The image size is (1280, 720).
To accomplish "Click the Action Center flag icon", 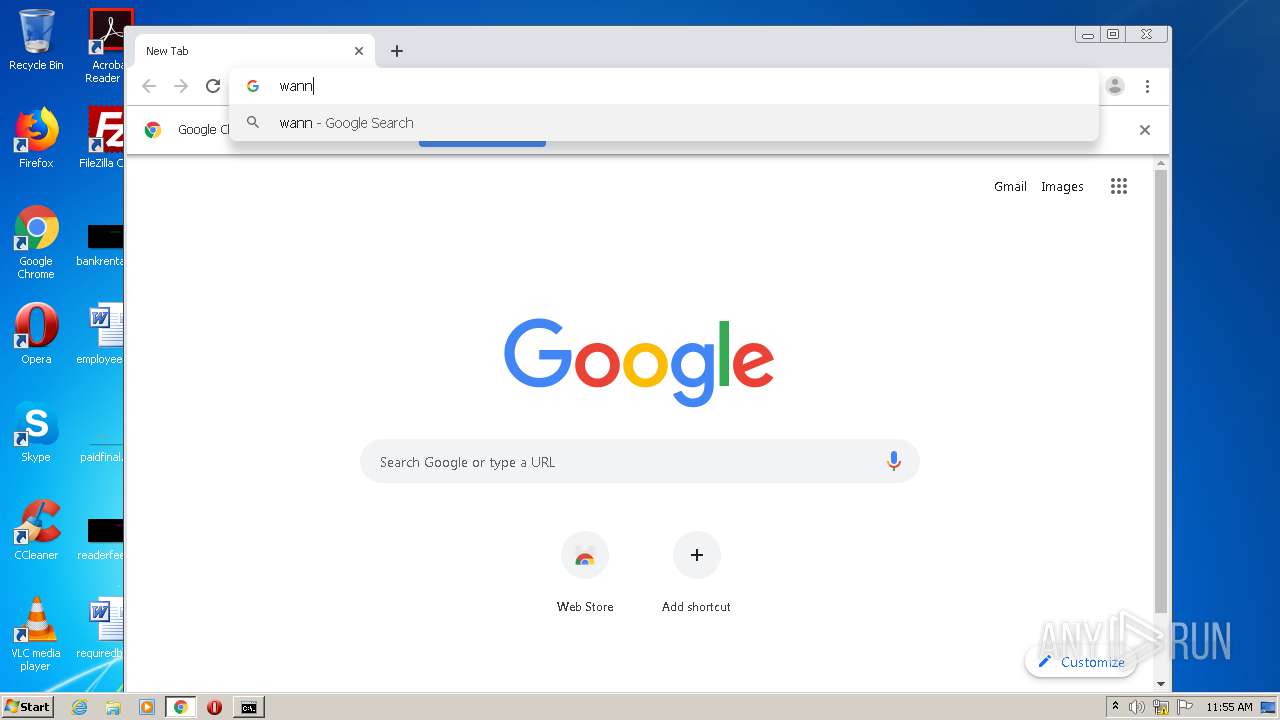I will click(x=1185, y=707).
